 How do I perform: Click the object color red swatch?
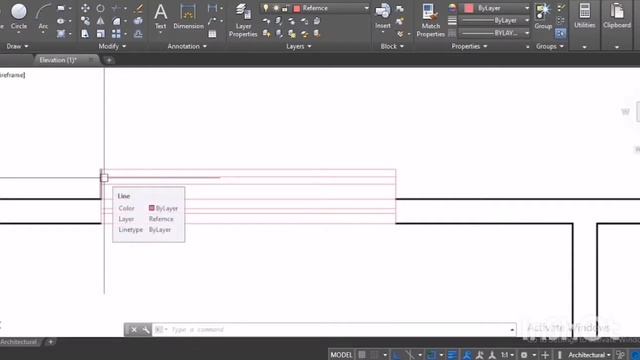click(469, 8)
